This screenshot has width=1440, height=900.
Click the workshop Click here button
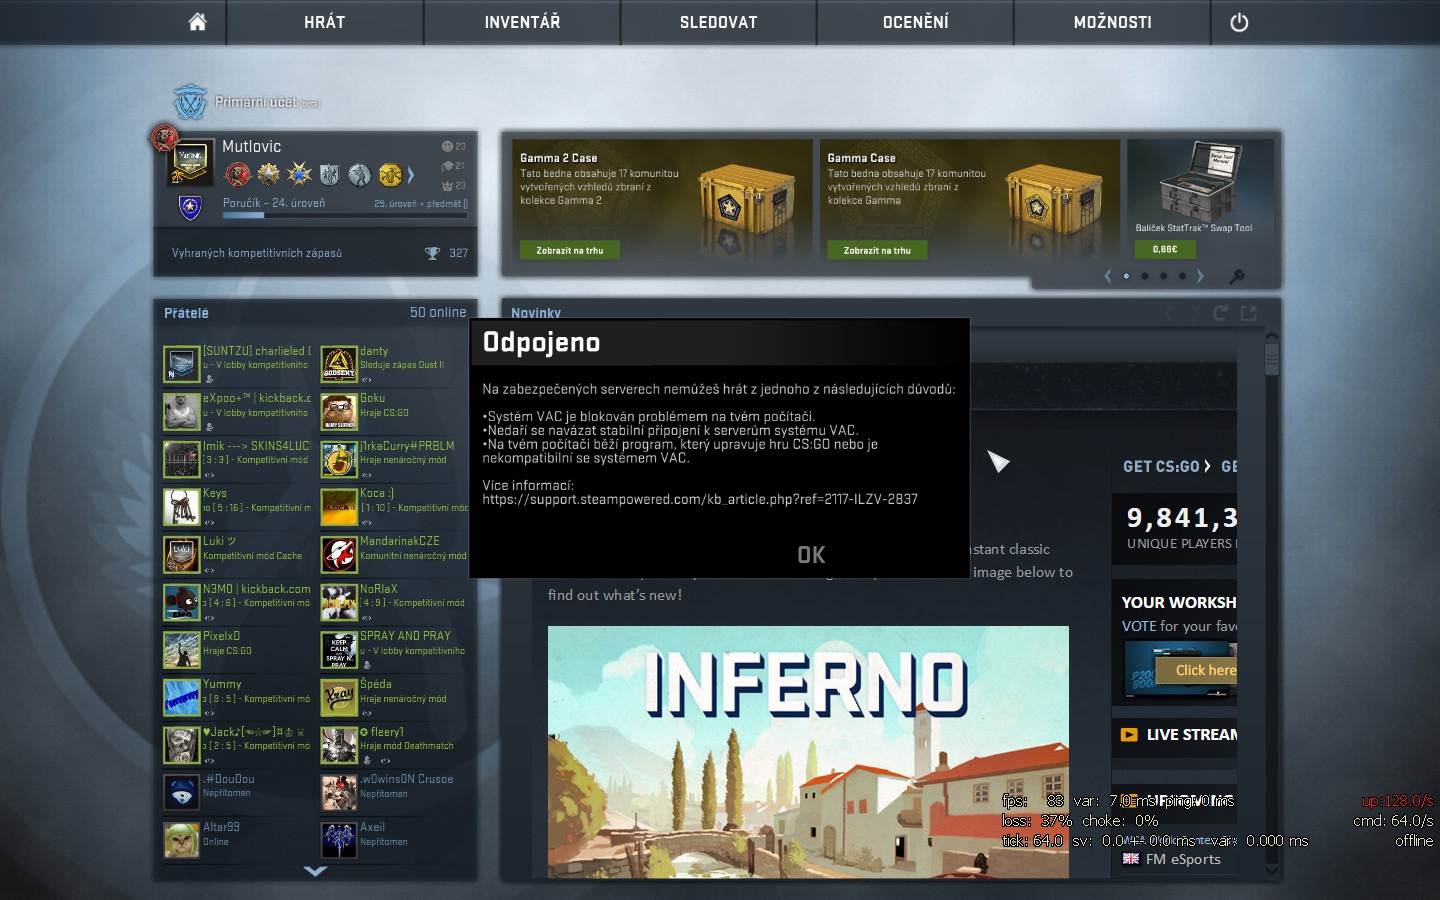(1196, 671)
